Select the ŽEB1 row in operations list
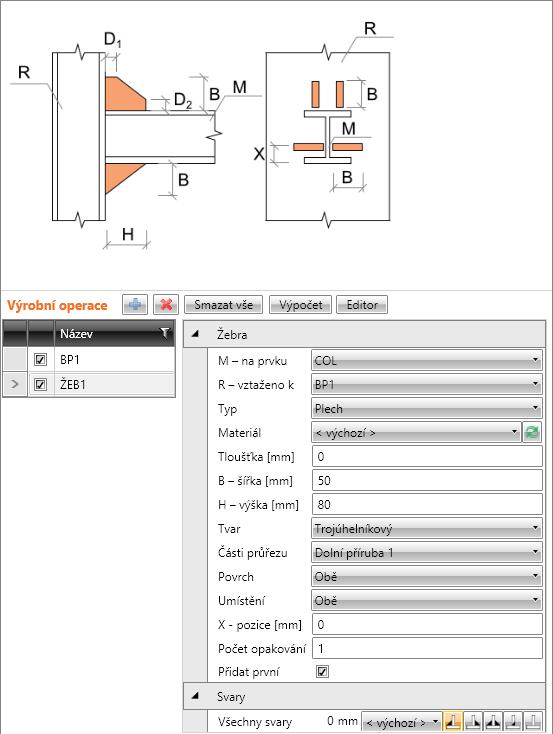553x734 pixels. [x=89, y=385]
